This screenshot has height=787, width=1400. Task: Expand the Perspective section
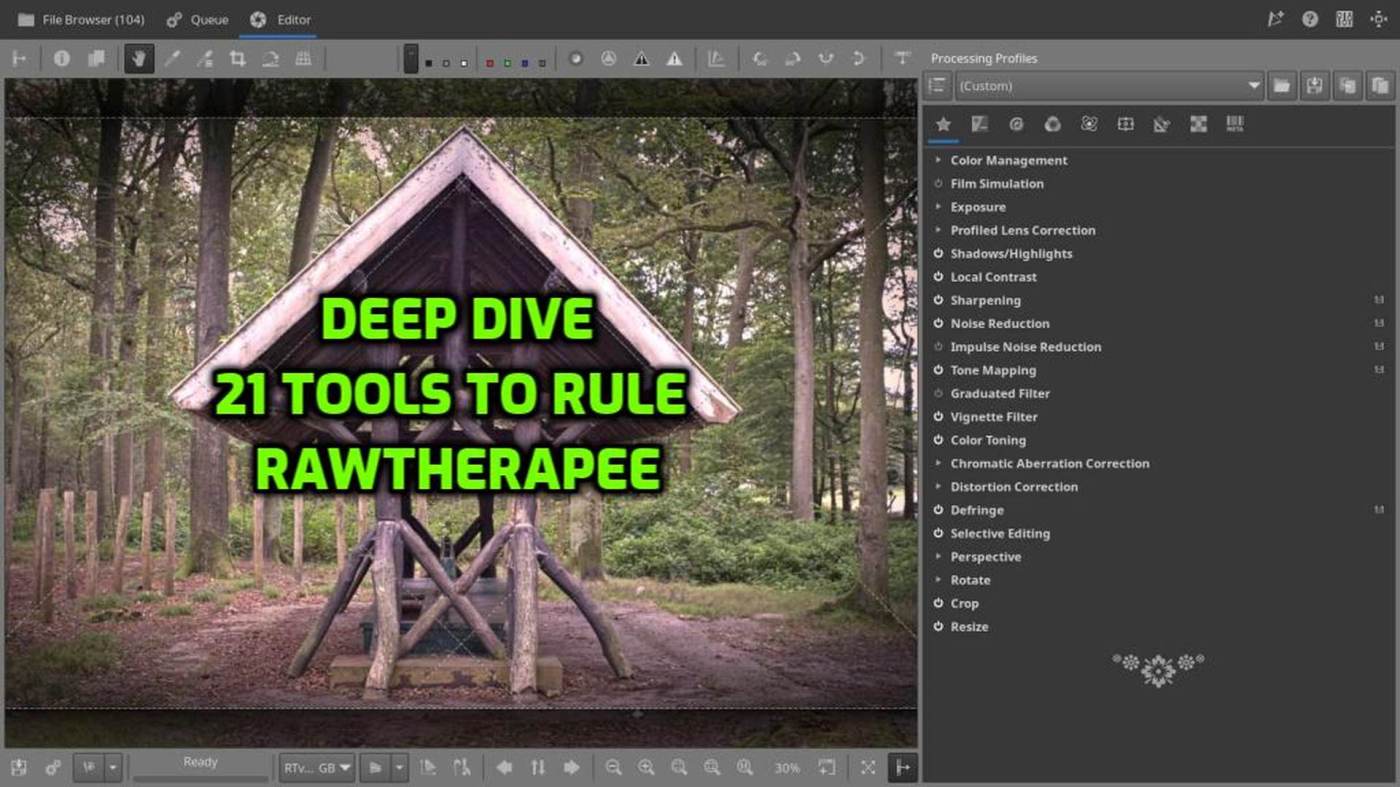pyautogui.click(x=938, y=557)
